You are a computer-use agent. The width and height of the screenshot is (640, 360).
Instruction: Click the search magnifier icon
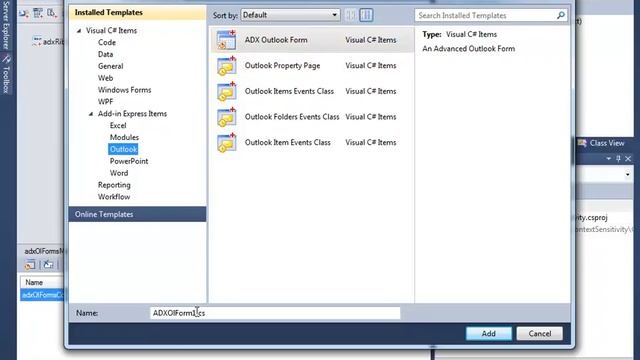pyautogui.click(x=561, y=16)
